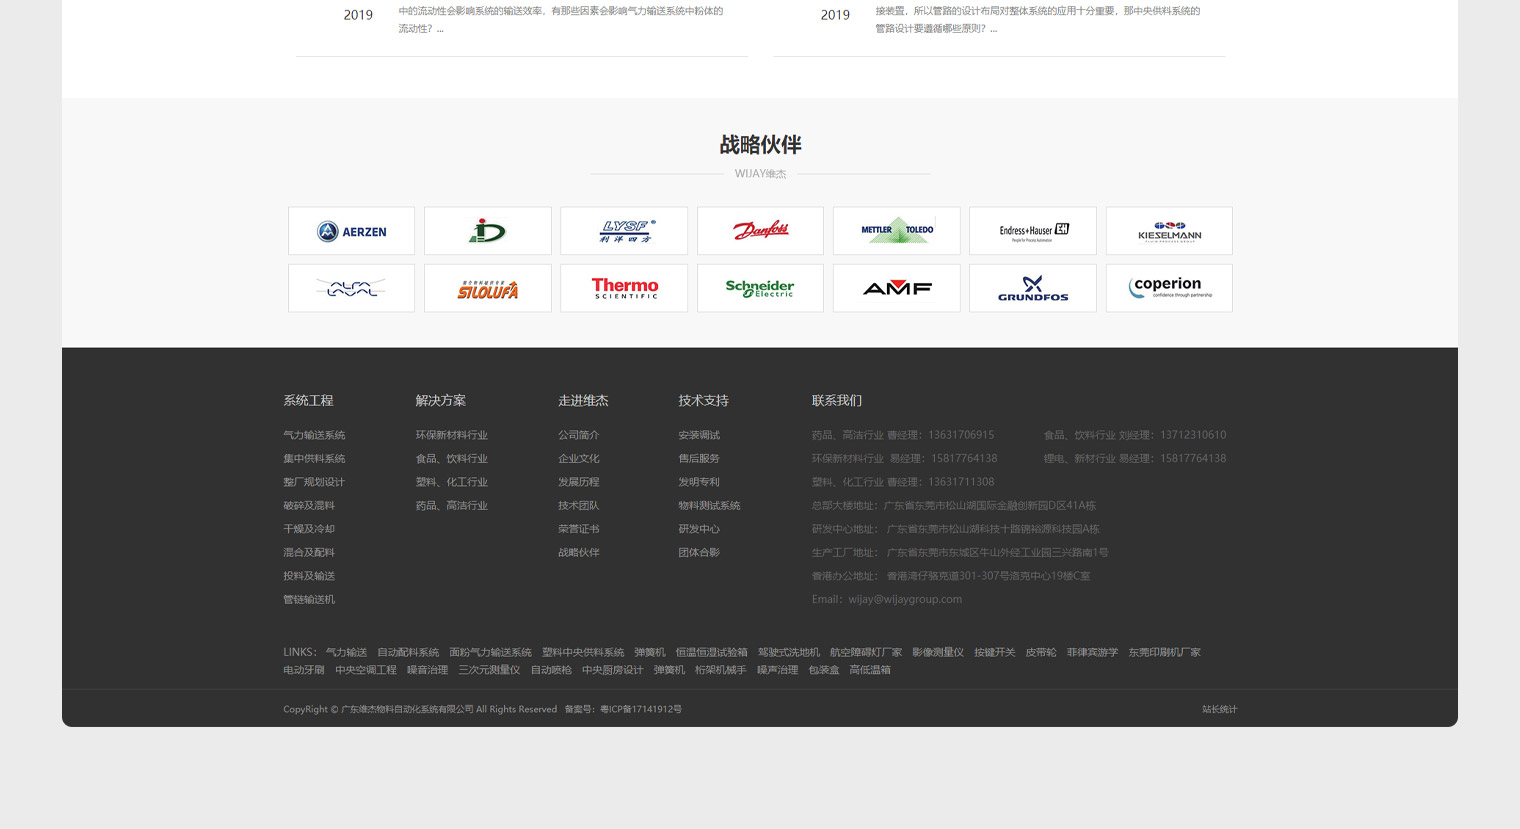The height and width of the screenshot is (829, 1520).
Task: Open the Danfoss partner logo
Action: click(x=760, y=231)
